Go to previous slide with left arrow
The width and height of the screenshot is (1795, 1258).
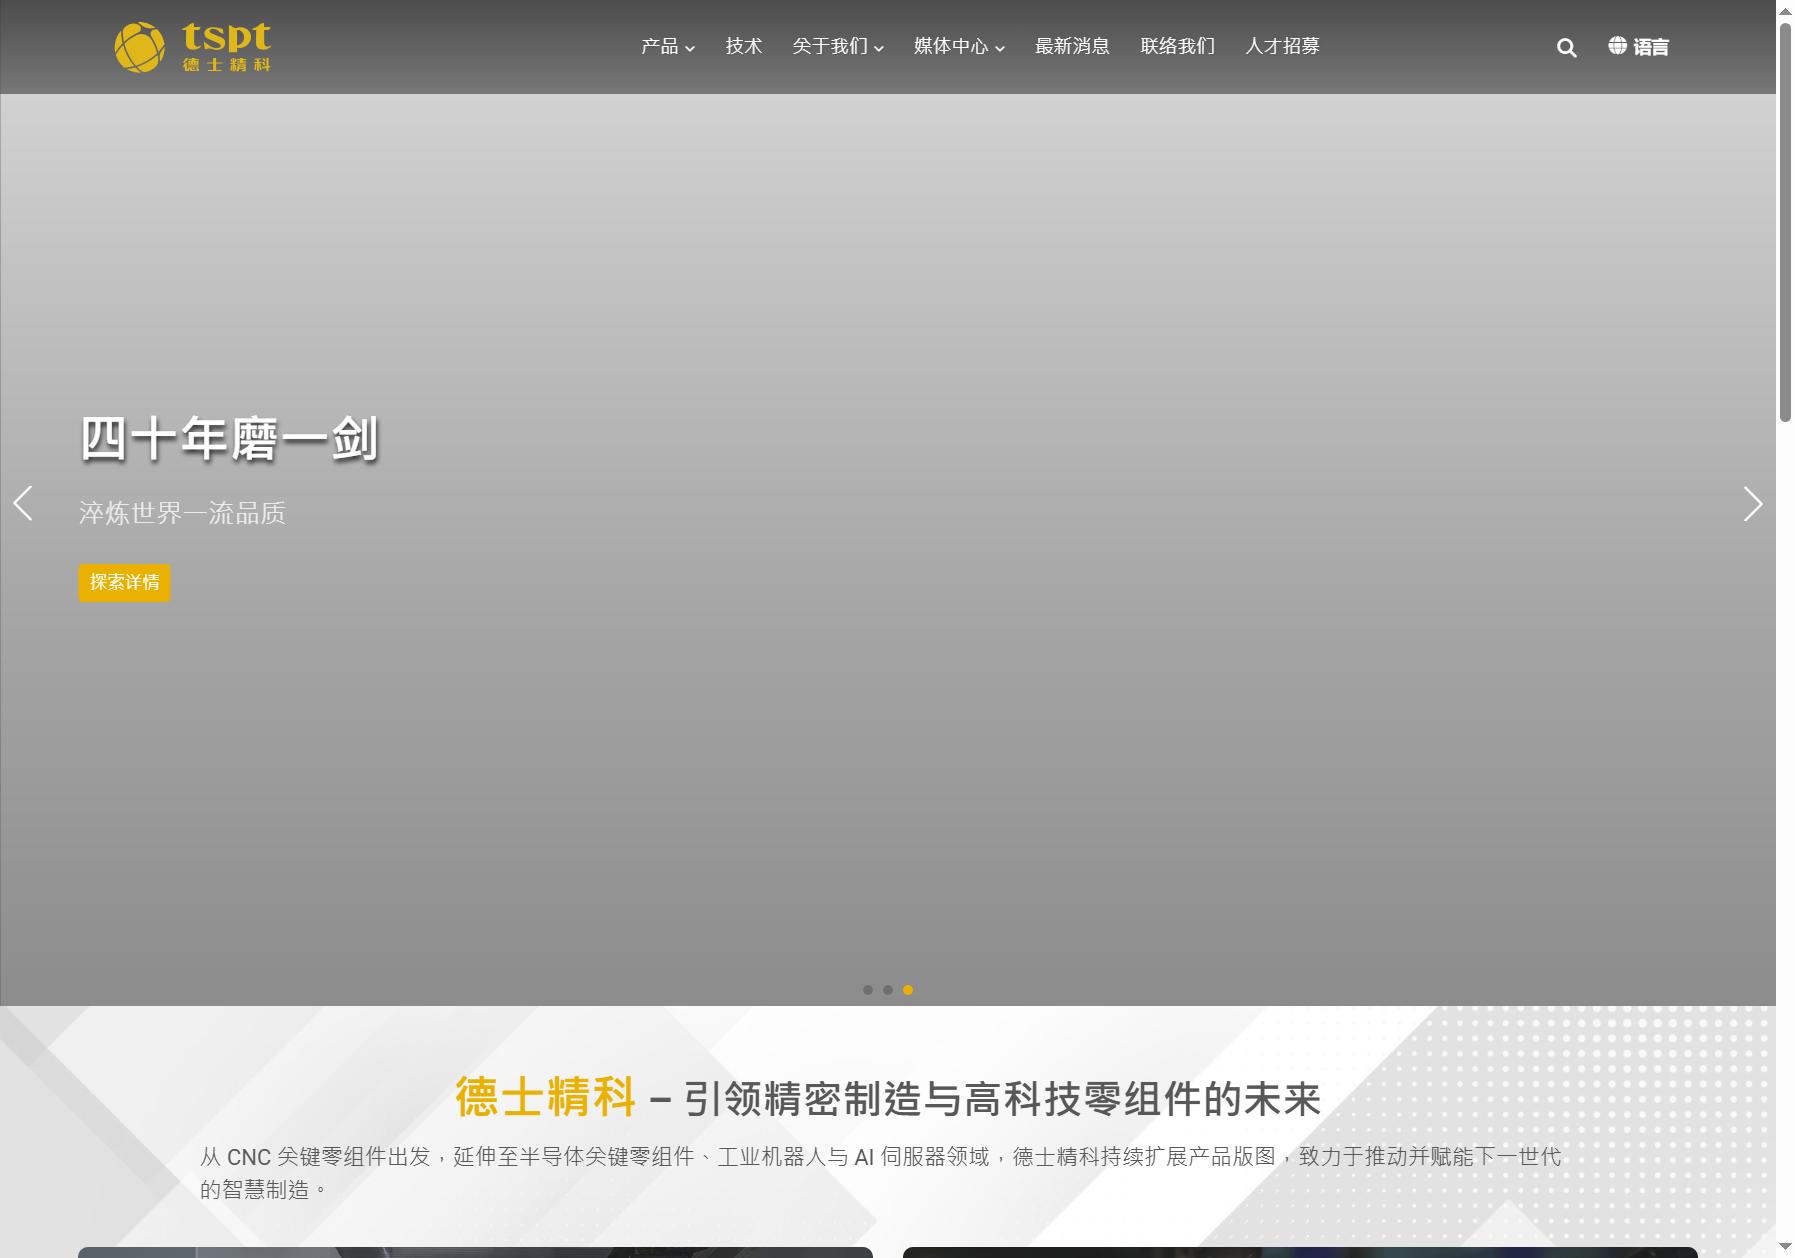pyautogui.click(x=23, y=503)
